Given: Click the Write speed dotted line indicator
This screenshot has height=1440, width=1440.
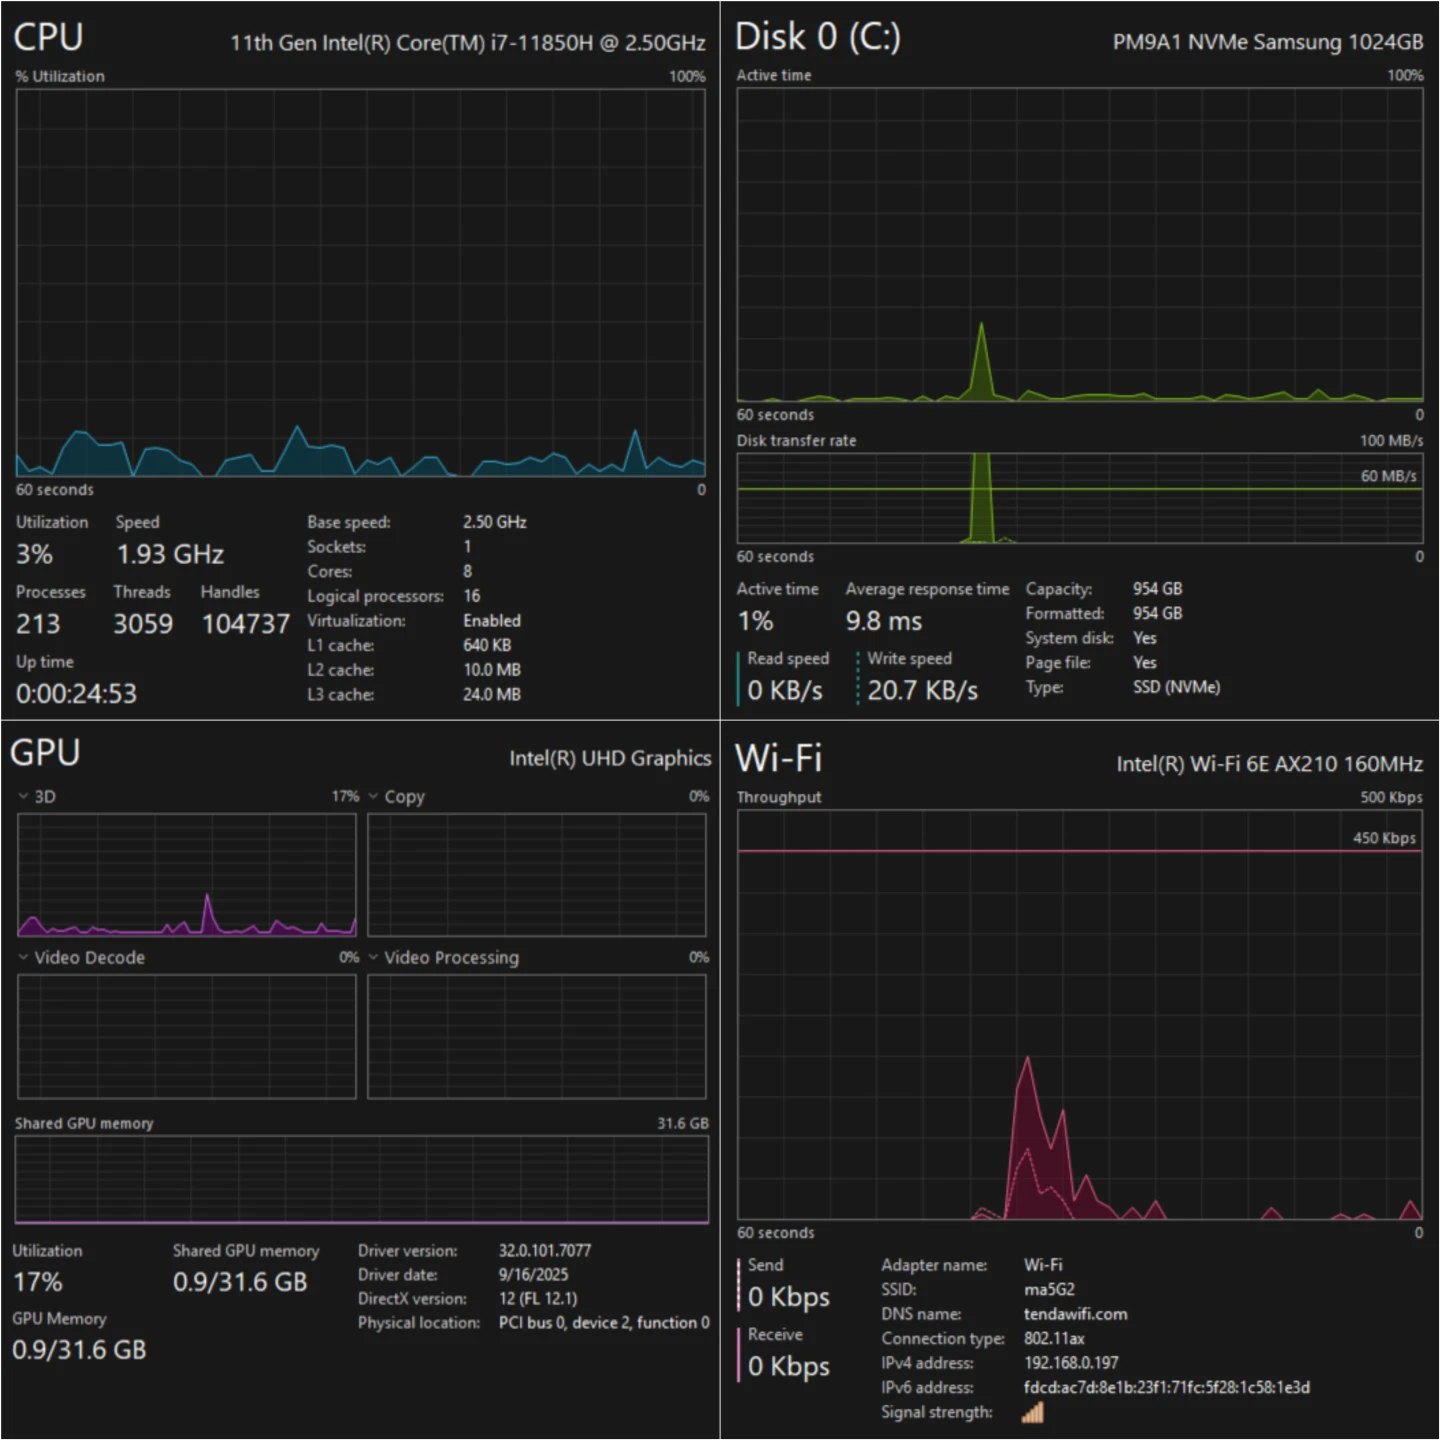Looking at the screenshot, I should point(858,678).
